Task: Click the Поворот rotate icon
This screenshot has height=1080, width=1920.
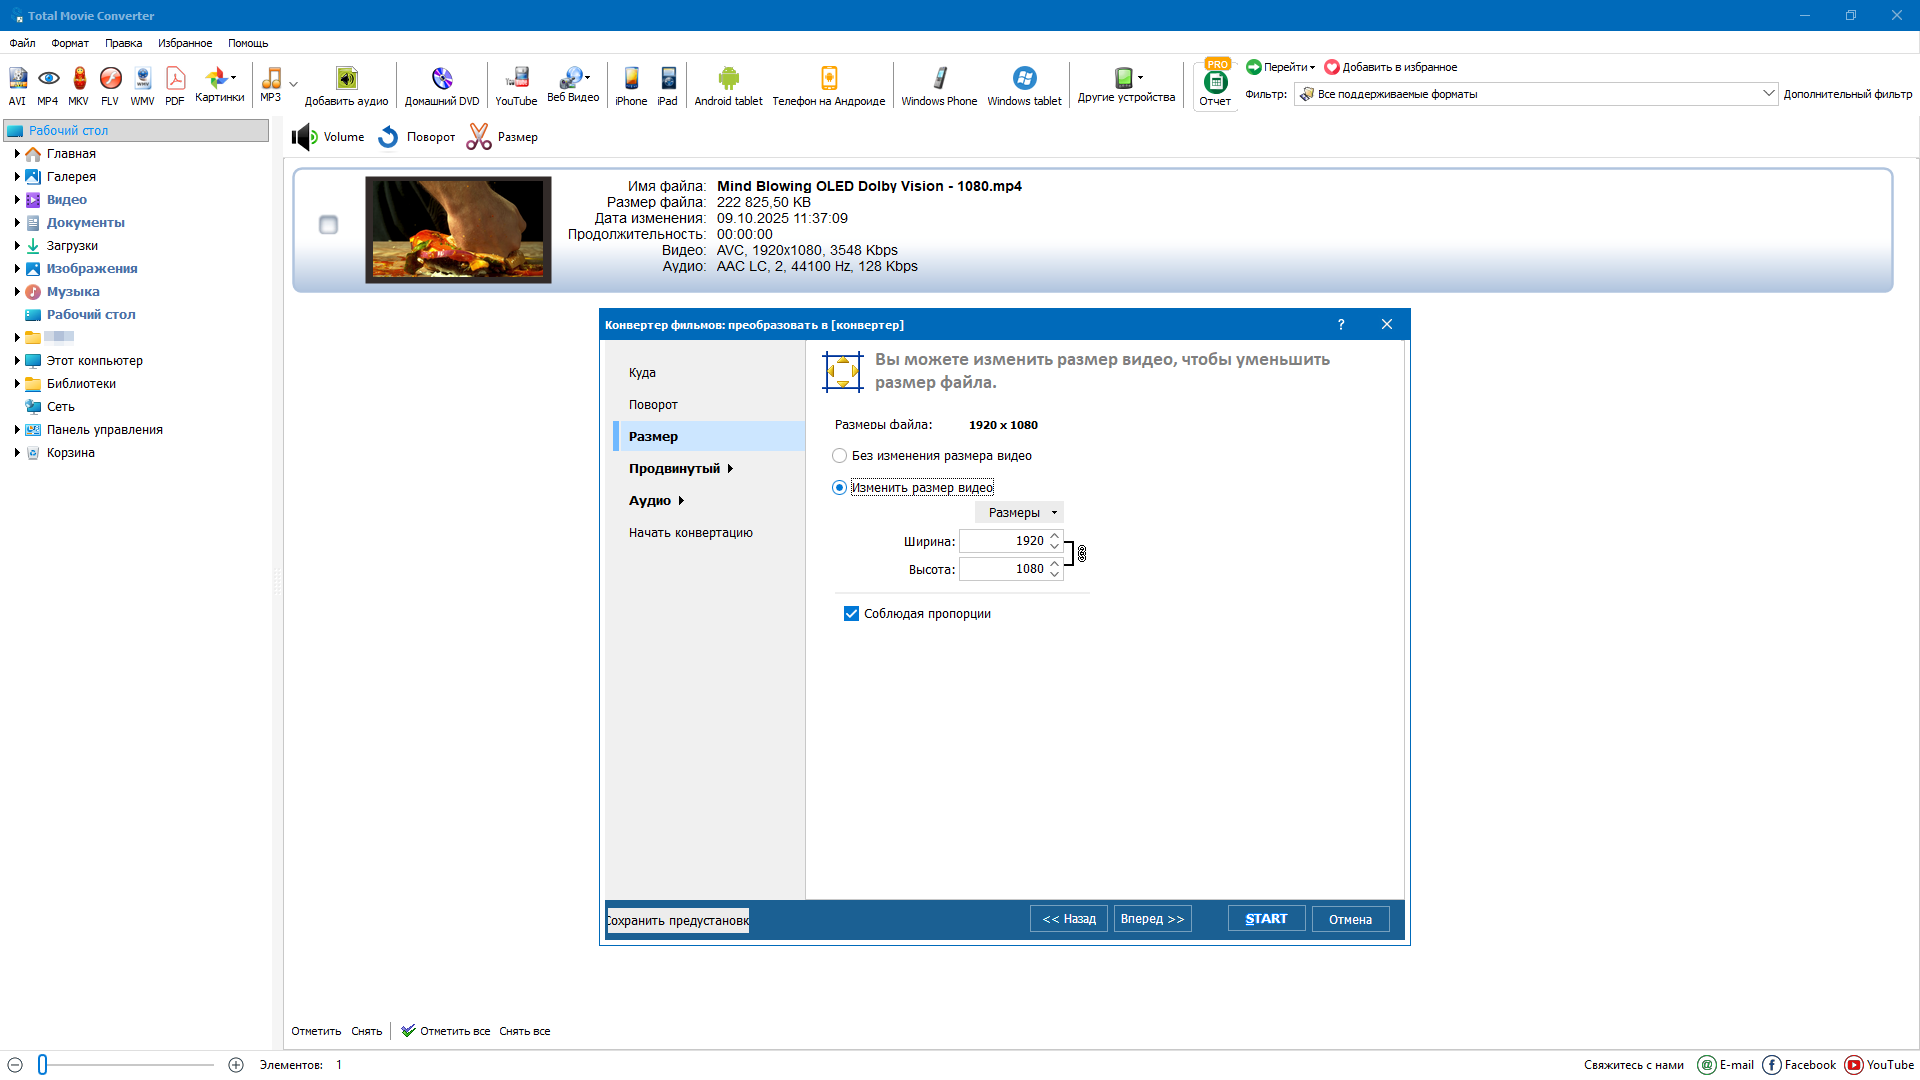Action: [388, 137]
